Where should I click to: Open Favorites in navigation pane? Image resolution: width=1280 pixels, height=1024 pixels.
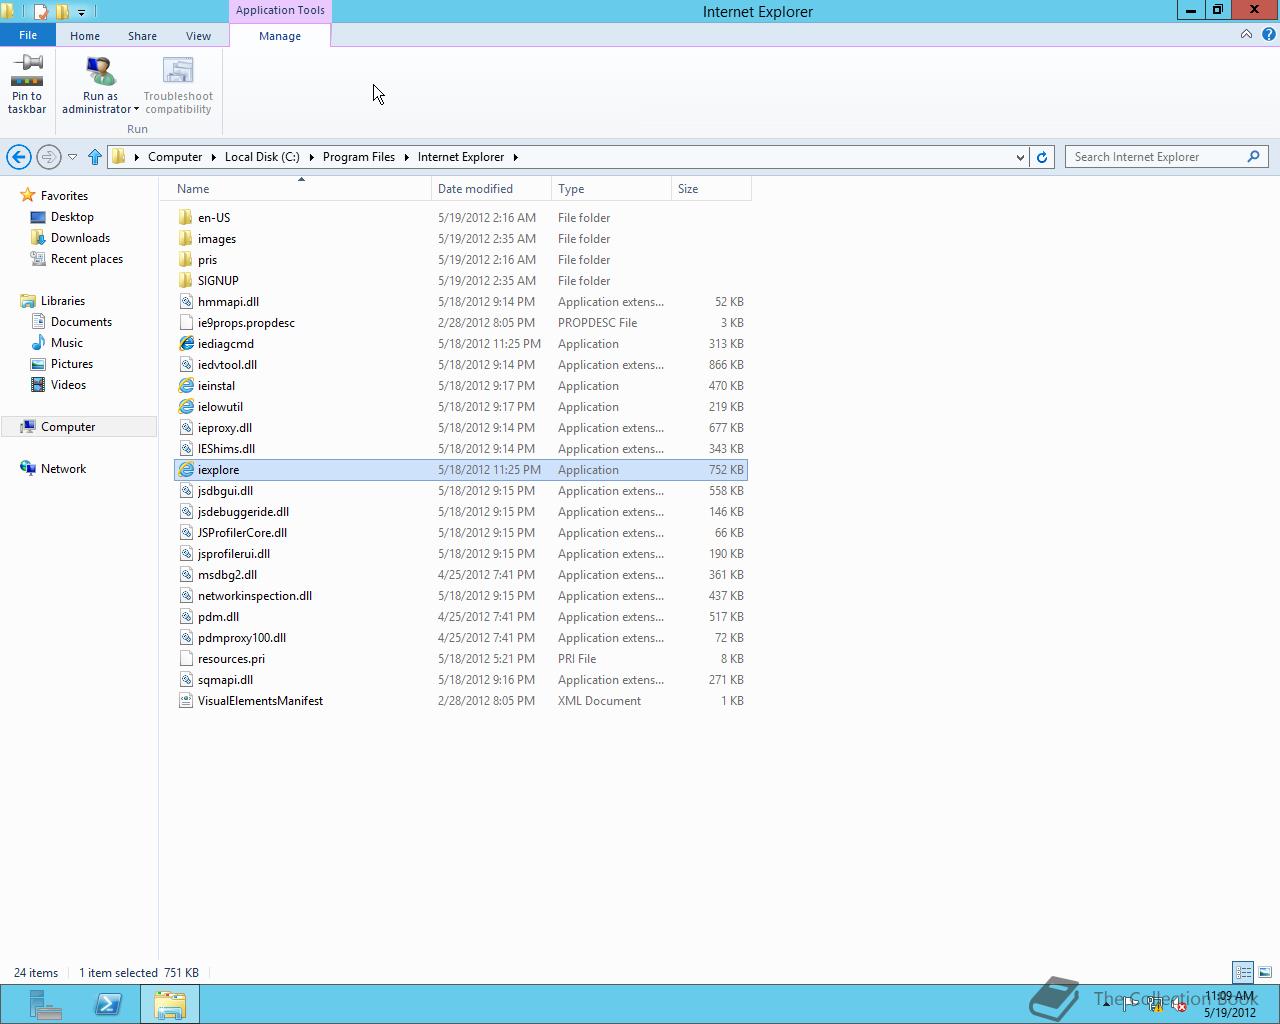click(x=64, y=196)
